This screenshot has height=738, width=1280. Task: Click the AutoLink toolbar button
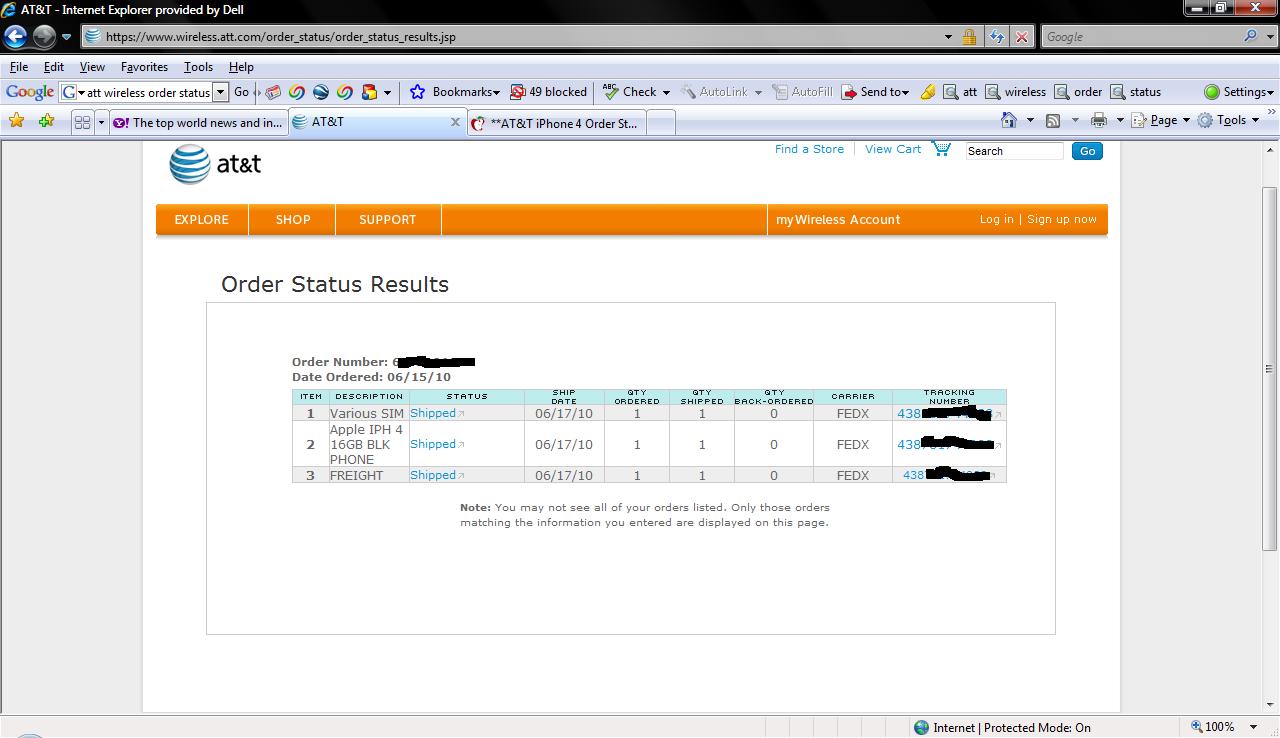point(721,92)
